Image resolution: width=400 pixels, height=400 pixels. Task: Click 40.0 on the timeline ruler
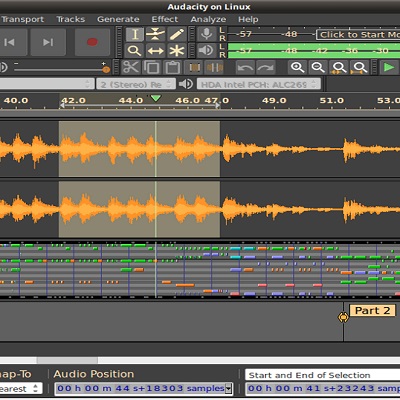[16, 100]
